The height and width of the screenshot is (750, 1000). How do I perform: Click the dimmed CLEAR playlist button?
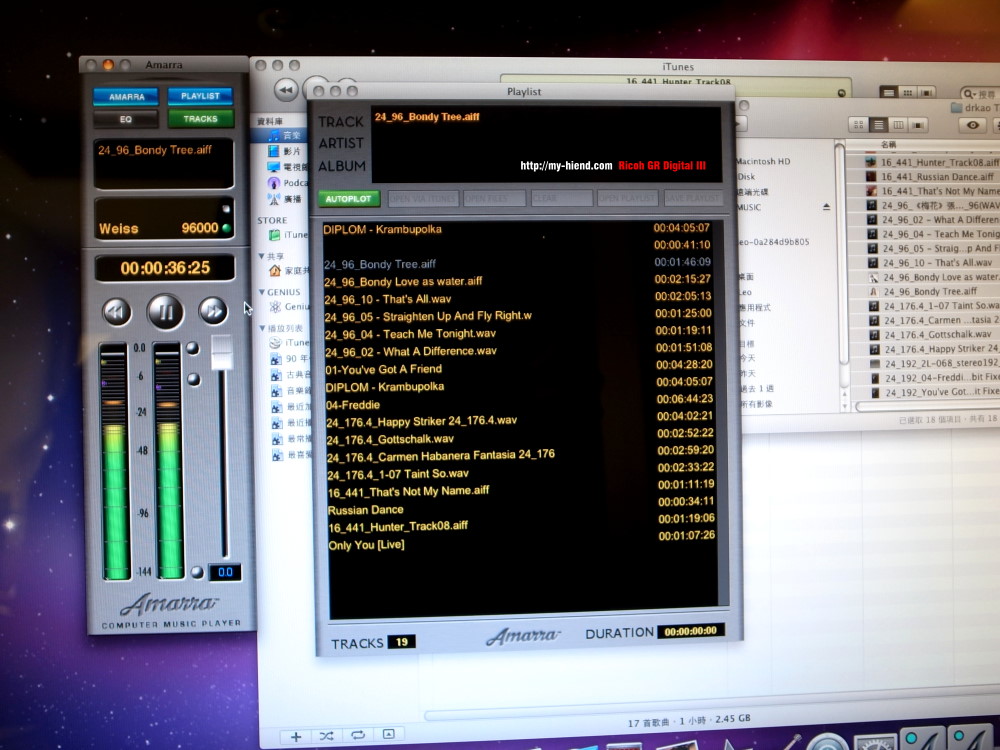point(561,198)
